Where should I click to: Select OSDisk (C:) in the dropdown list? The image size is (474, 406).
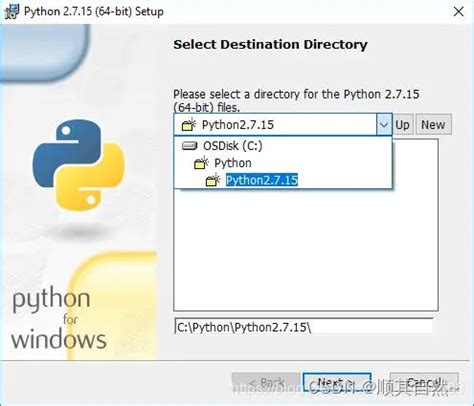point(283,146)
